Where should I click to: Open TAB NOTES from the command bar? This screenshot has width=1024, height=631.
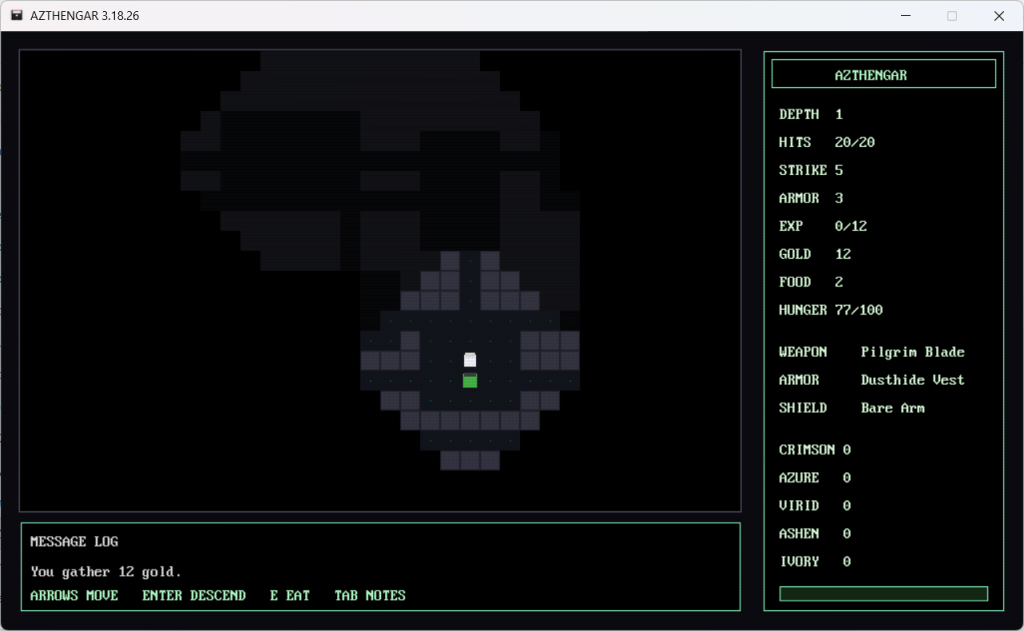coord(370,595)
